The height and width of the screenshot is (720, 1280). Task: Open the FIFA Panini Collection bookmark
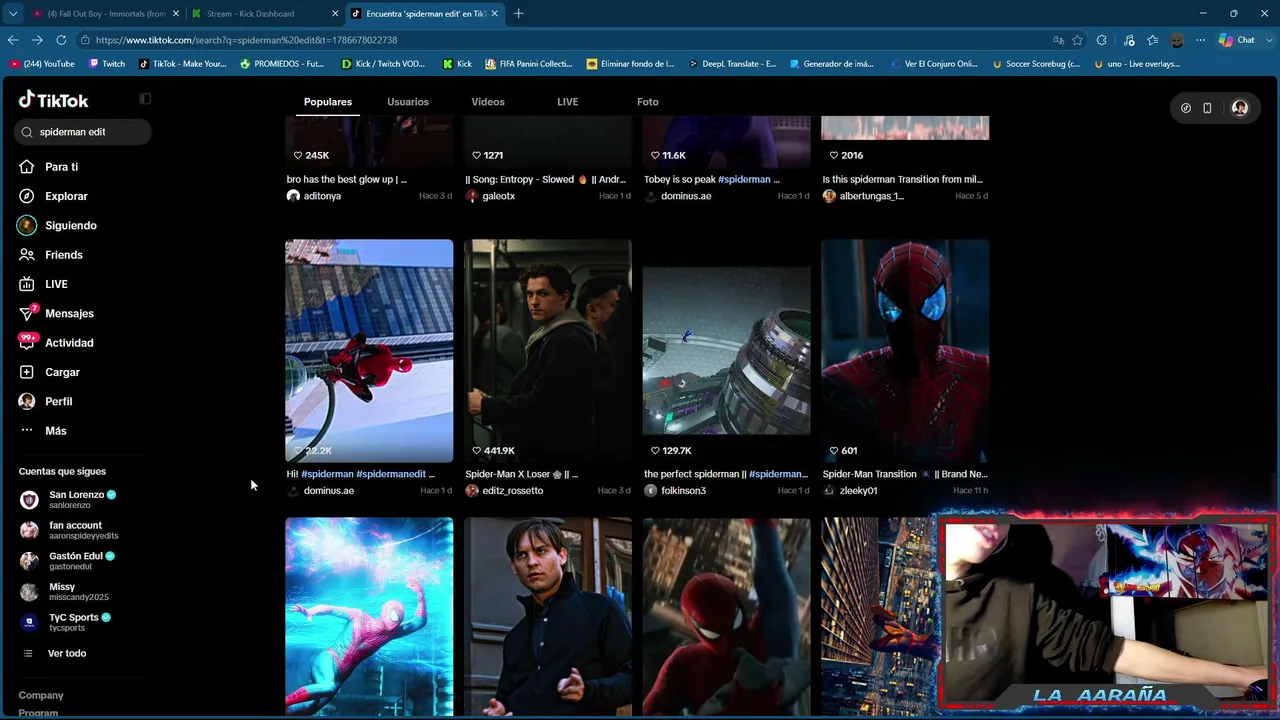coord(529,64)
